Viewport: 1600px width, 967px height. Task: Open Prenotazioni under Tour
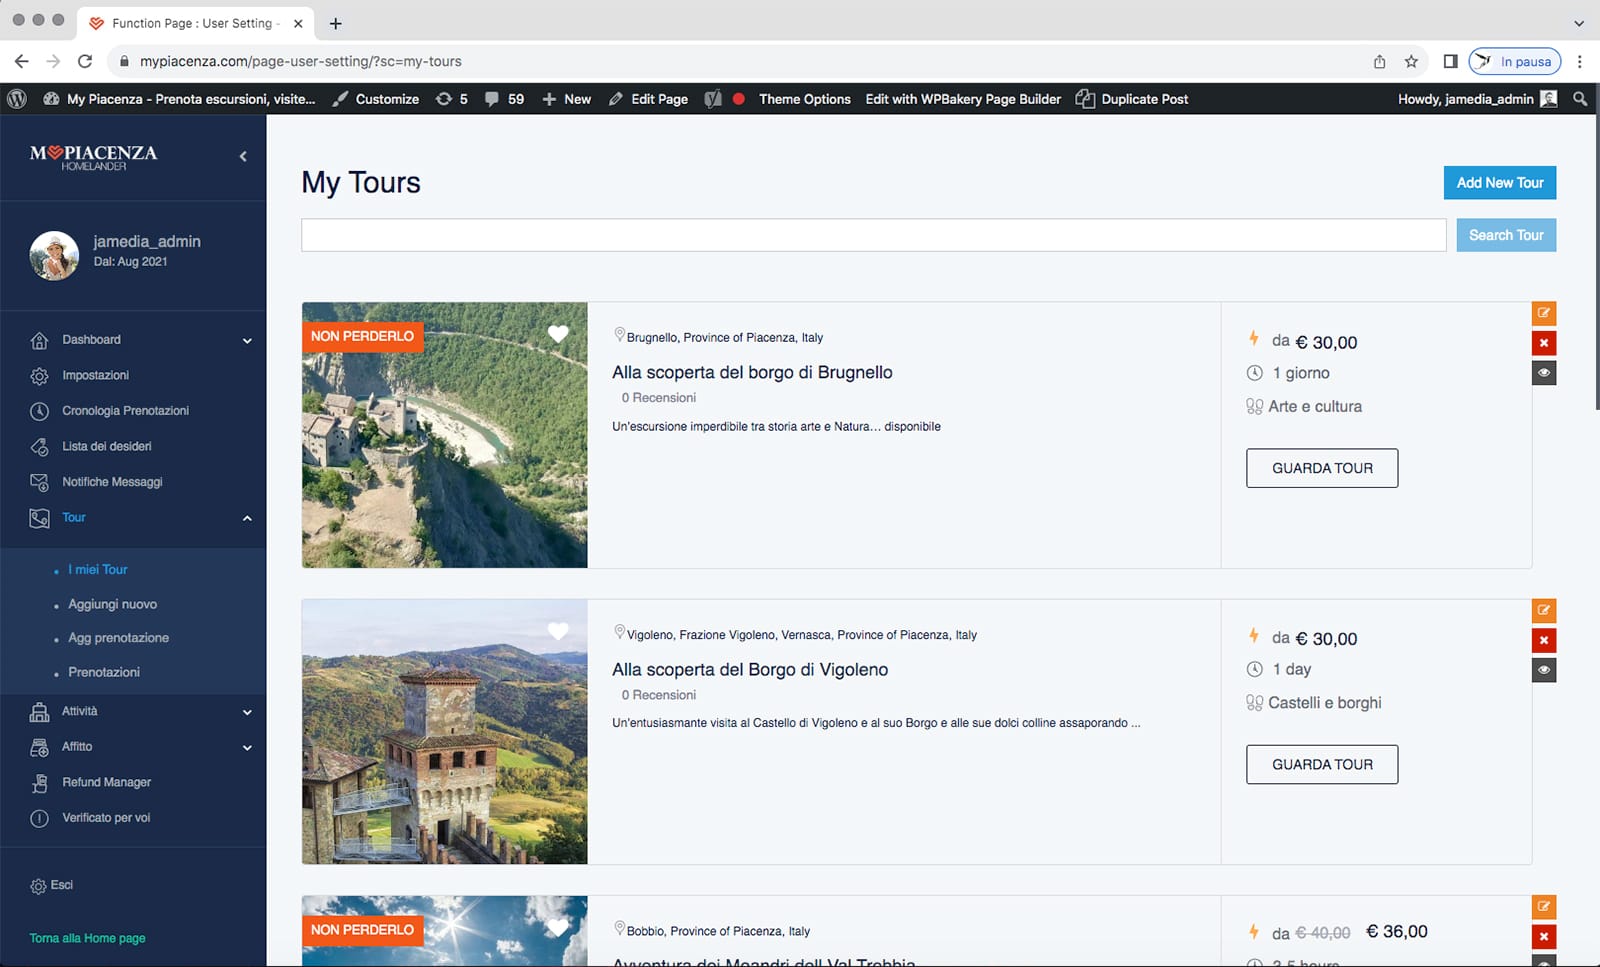coord(104,672)
